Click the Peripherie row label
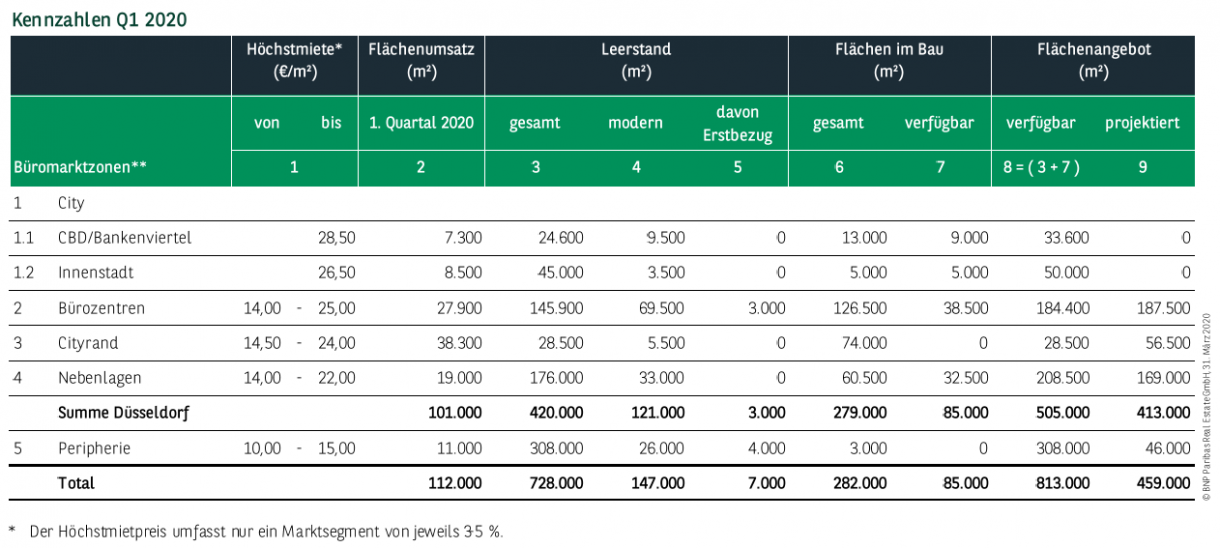Image resolution: width=1220 pixels, height=548 pixels. click(x=94, y=448)
